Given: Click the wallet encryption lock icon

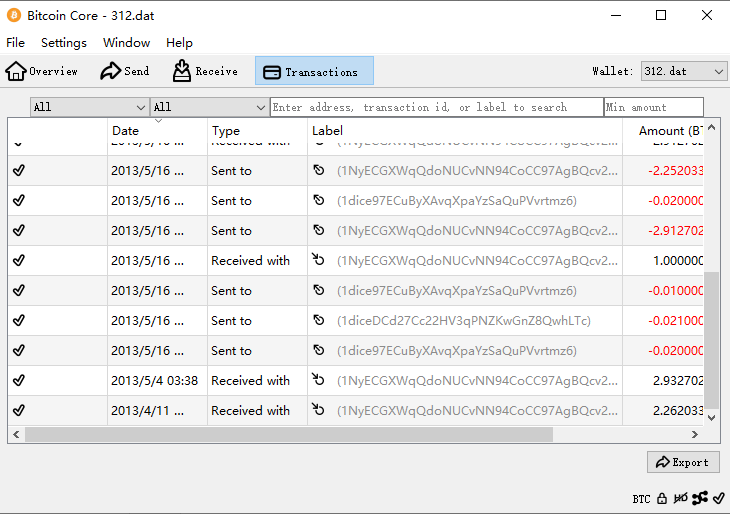Looking at the screenshot, I should point(662,498).
